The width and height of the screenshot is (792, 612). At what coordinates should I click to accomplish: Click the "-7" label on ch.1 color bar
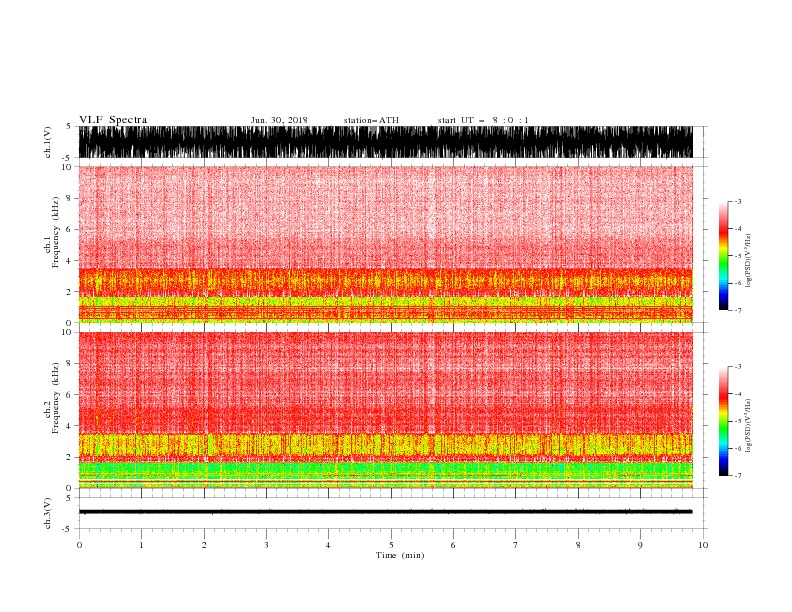tap(738, 310)
